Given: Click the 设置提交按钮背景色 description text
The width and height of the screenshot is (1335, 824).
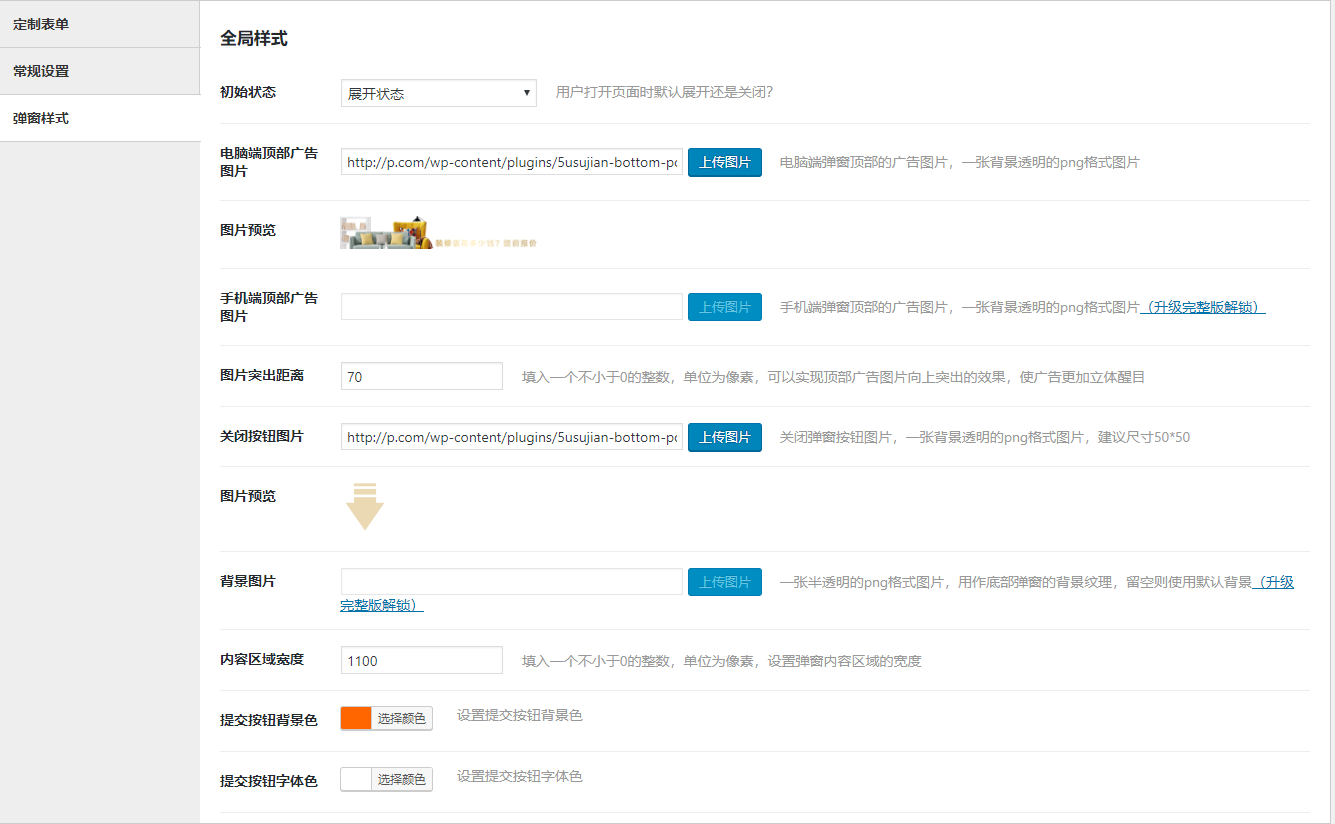Looking at the screenshot, I should 520,715.
